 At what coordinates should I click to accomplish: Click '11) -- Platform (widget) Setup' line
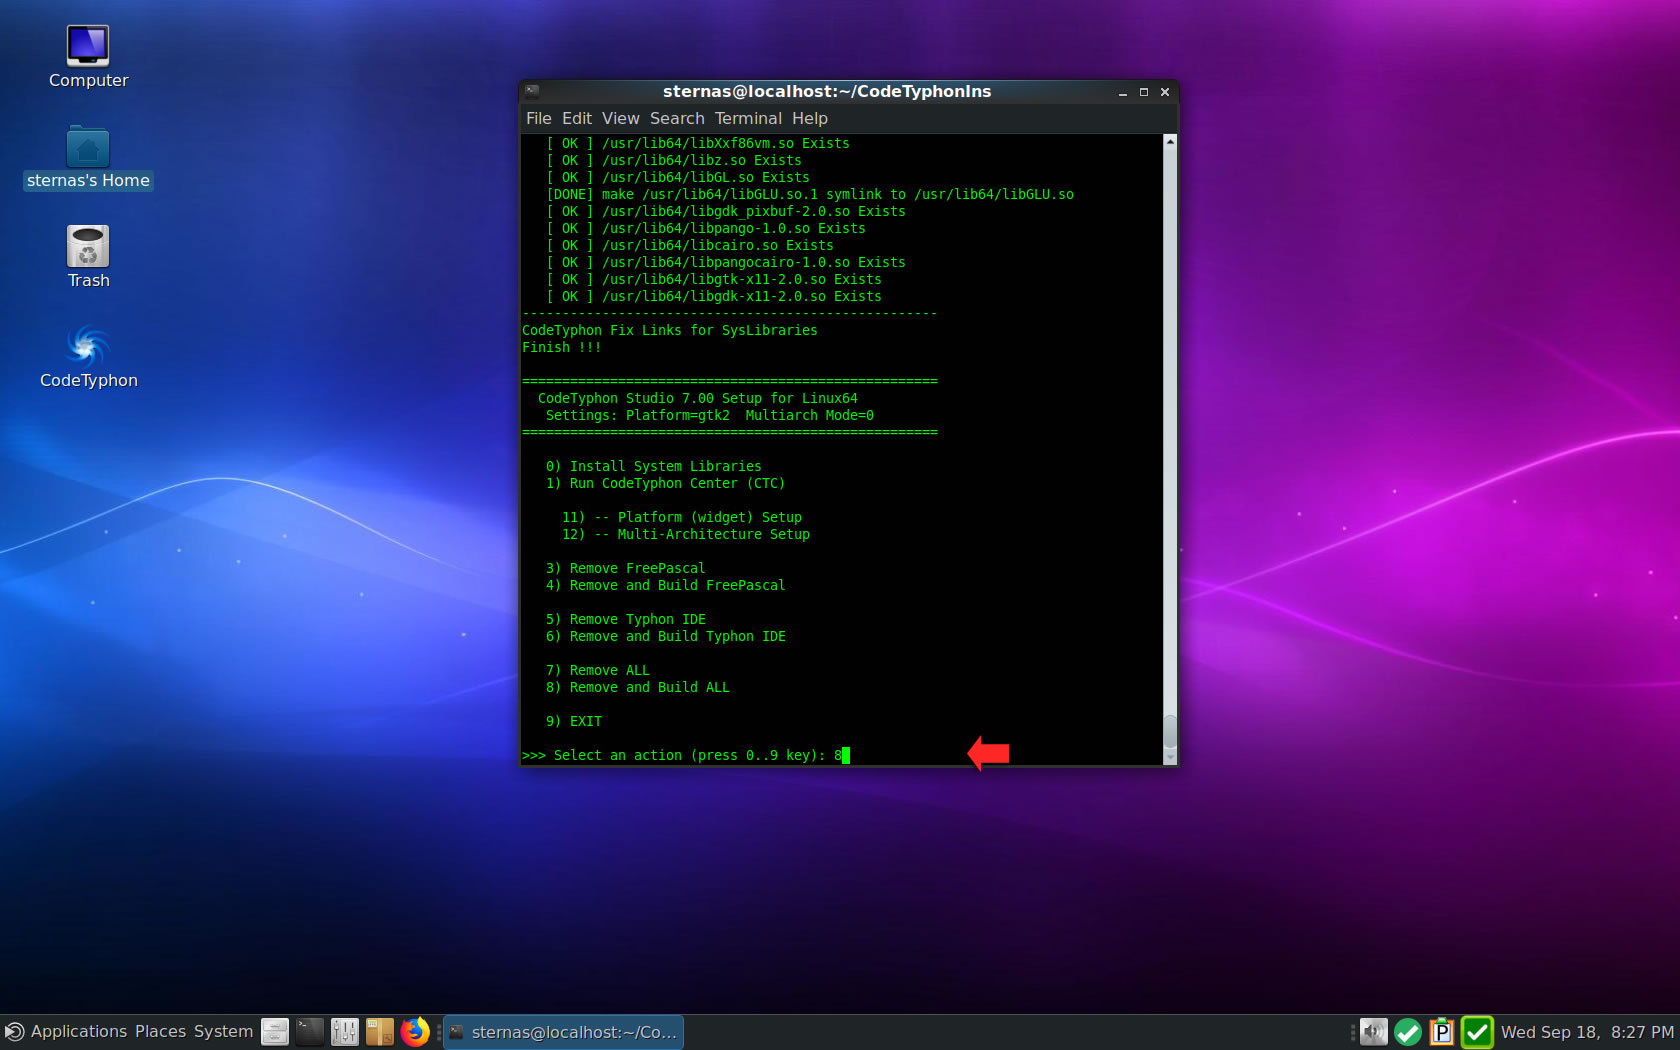681,517
